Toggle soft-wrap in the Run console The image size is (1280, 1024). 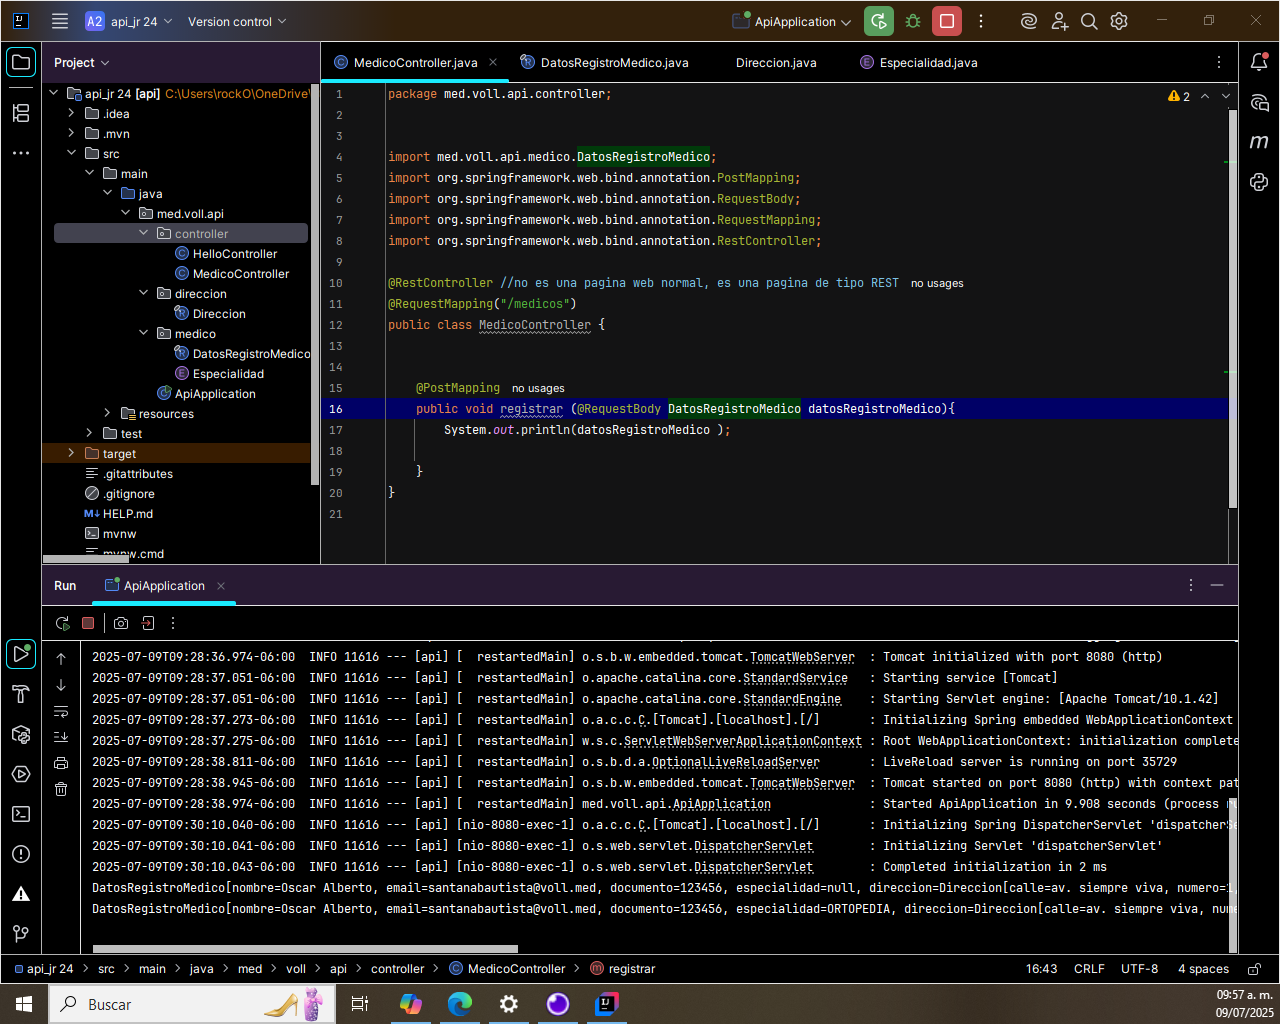point(61,711)
